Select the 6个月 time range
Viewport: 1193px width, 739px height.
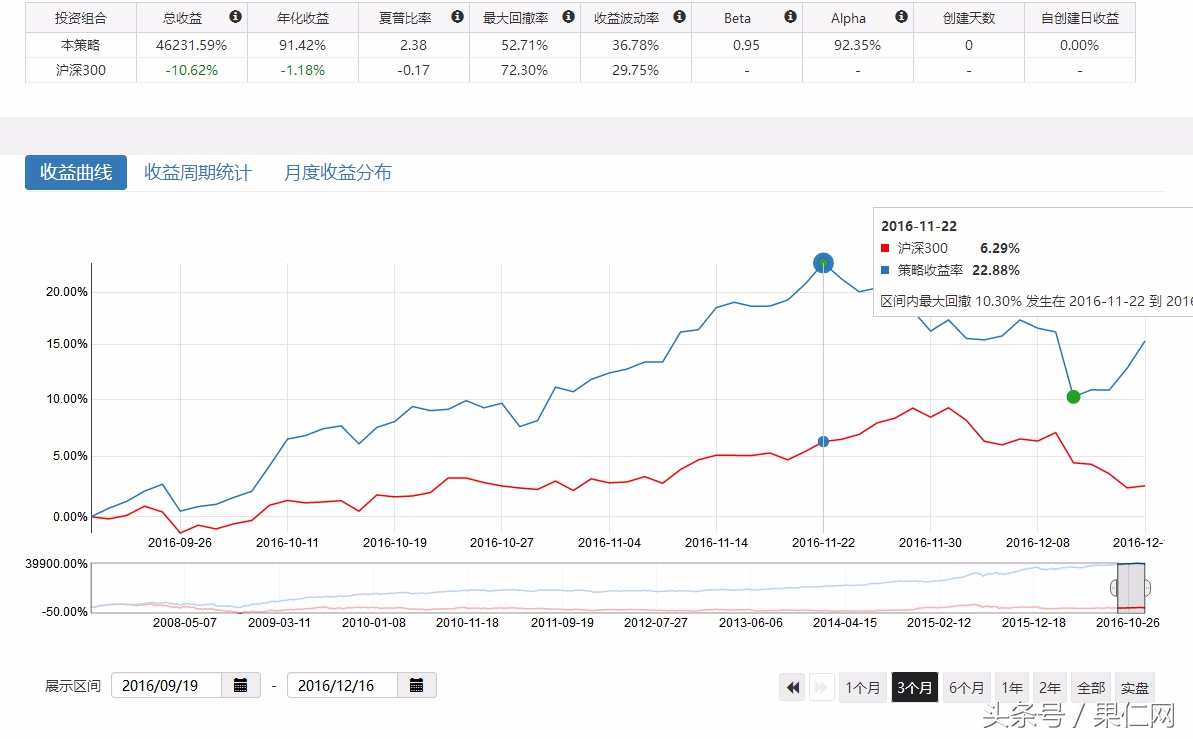[x=966, y=687]
